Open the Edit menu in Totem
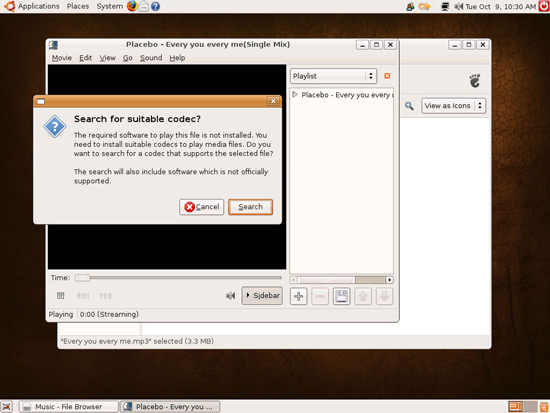The width and height of the screenshot is (550, 413). coord(85,58)
